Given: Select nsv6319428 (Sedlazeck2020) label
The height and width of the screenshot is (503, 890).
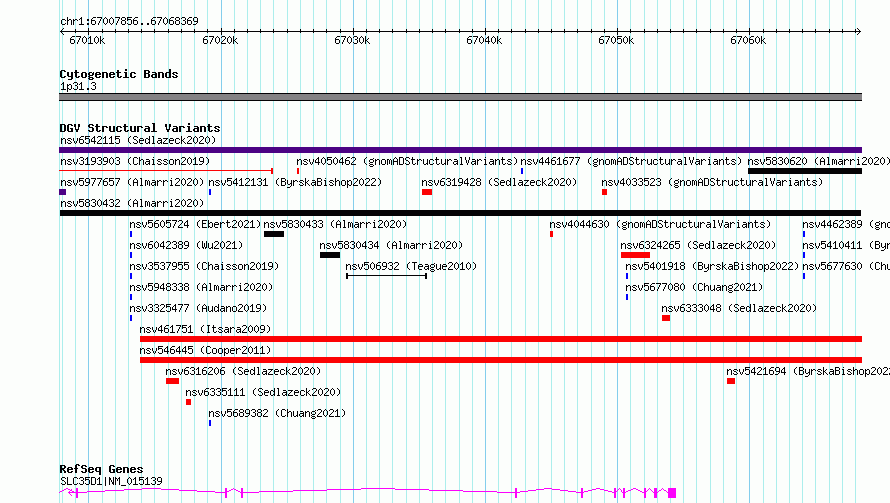Looking at the screenshot, I should [x=499, y=182].
